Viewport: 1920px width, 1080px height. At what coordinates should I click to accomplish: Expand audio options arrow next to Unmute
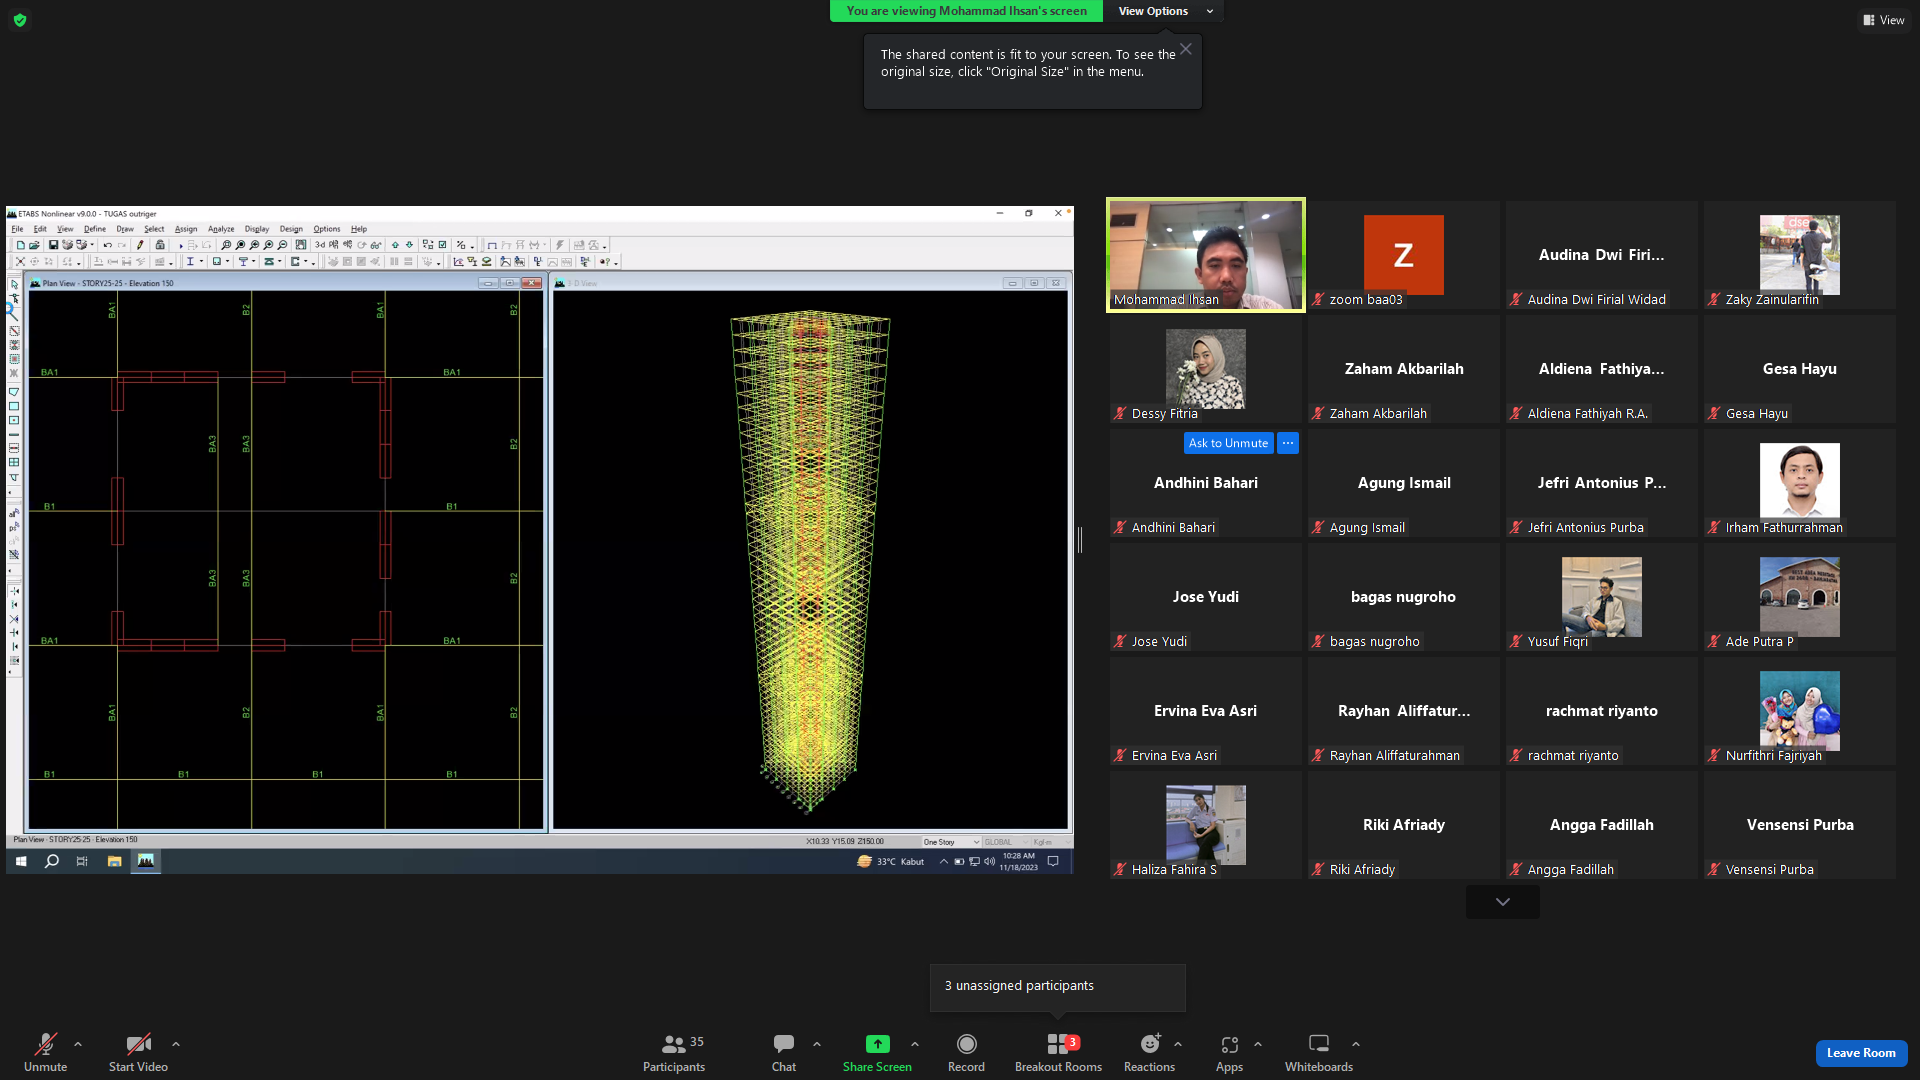pyautogui.click(x=78, y=1044)
